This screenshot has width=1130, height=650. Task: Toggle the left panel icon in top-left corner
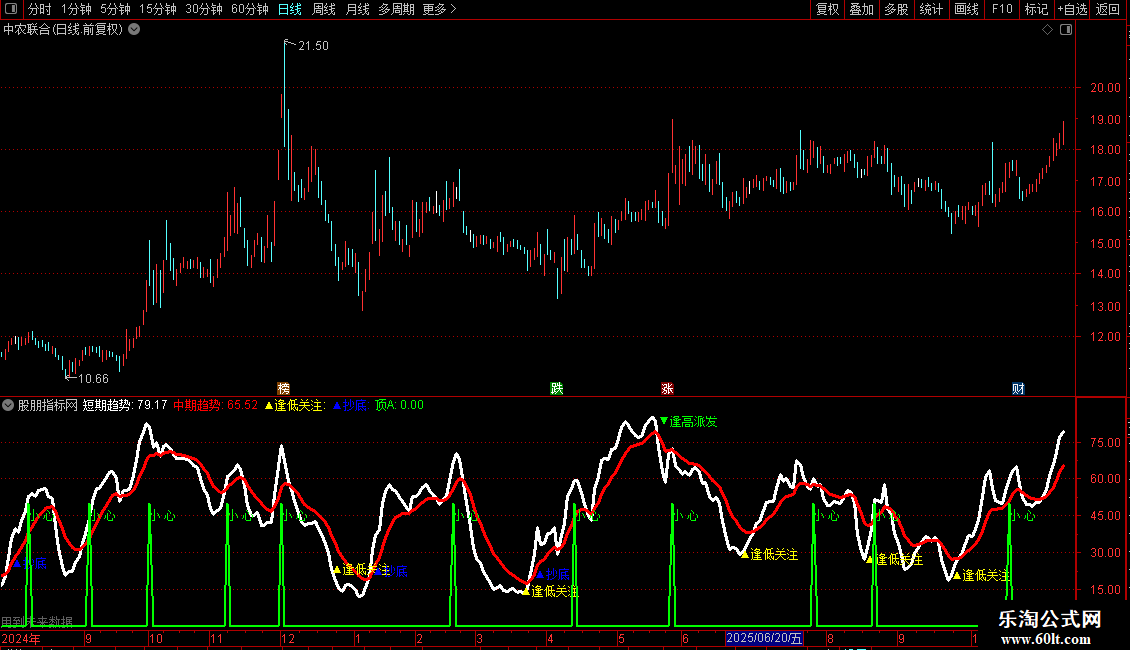11,9
